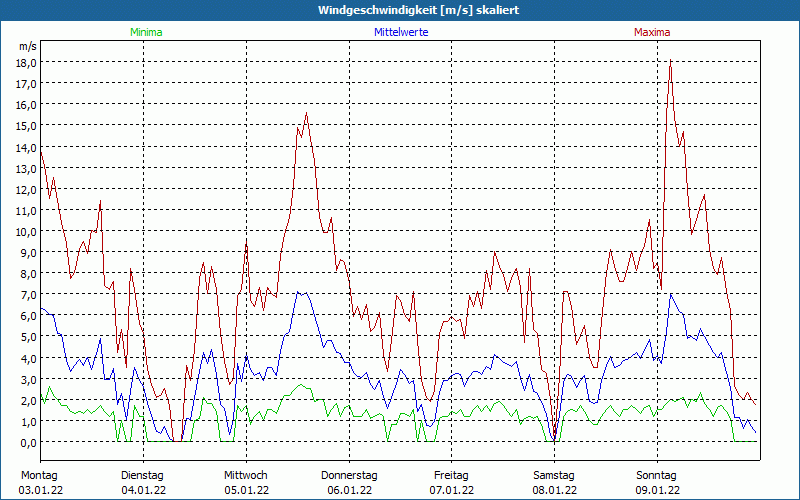Select the 07.01.22 date label

tap(451, 490)
